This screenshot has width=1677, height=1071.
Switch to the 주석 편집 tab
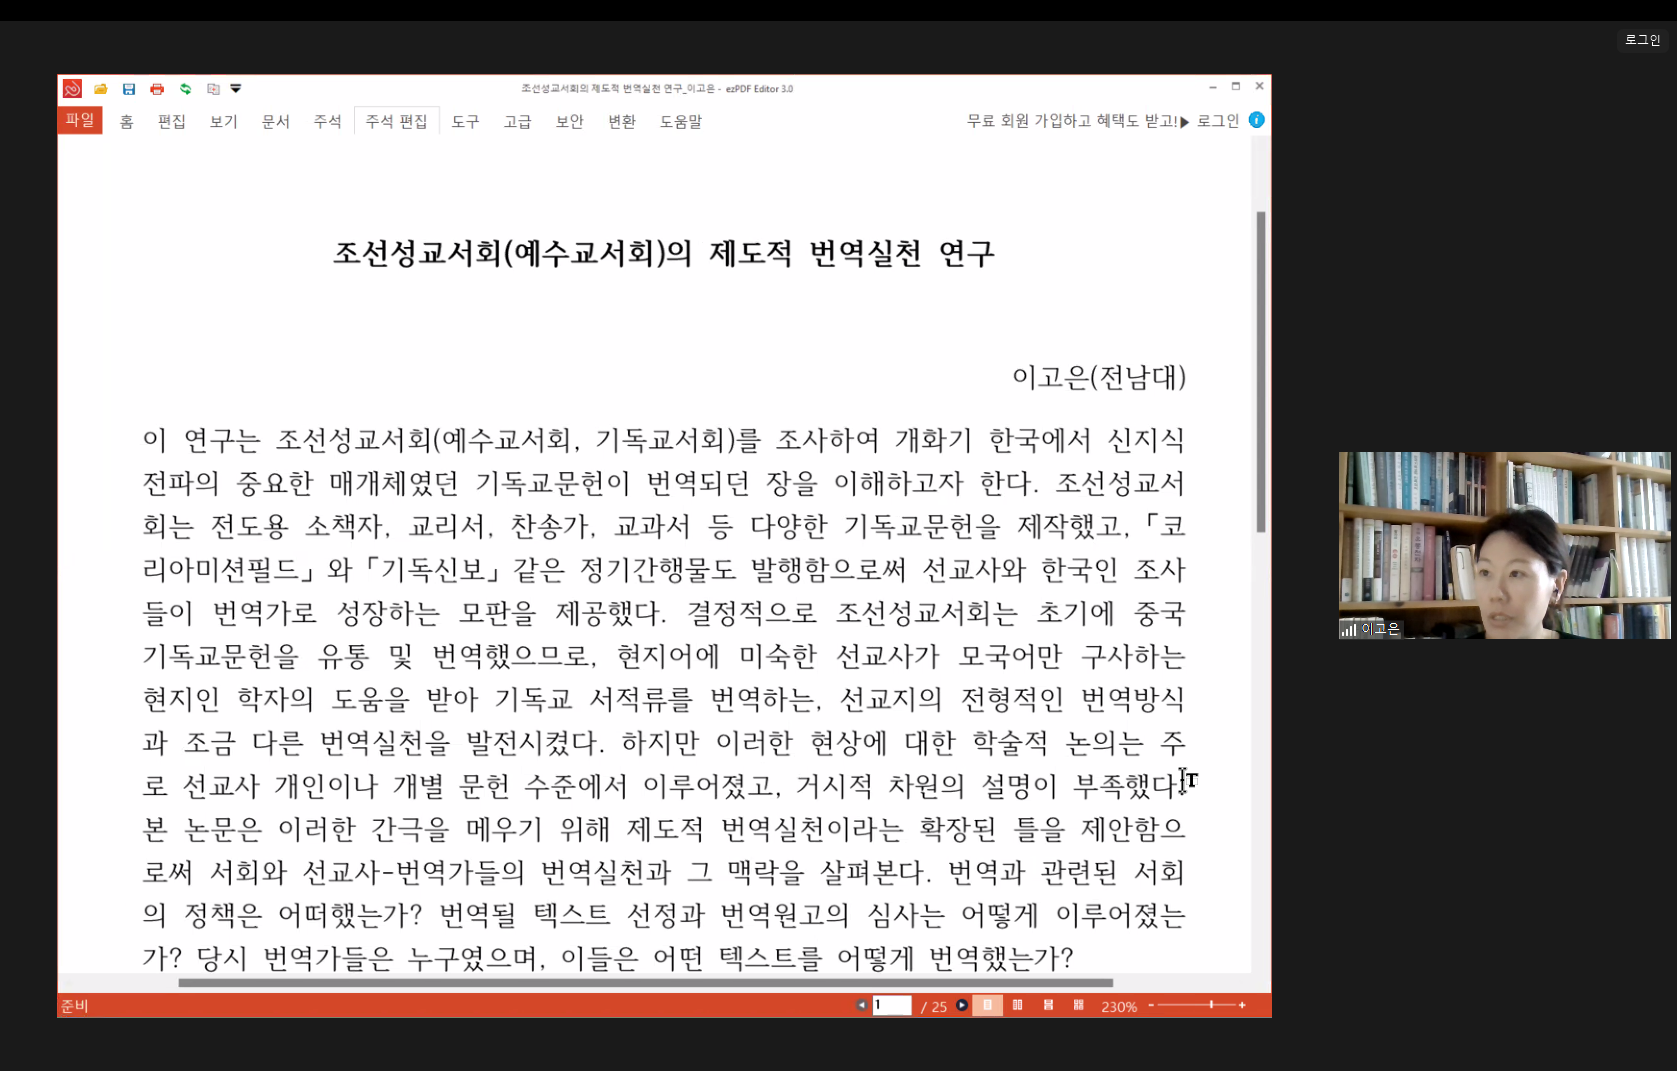coord(396,121)
